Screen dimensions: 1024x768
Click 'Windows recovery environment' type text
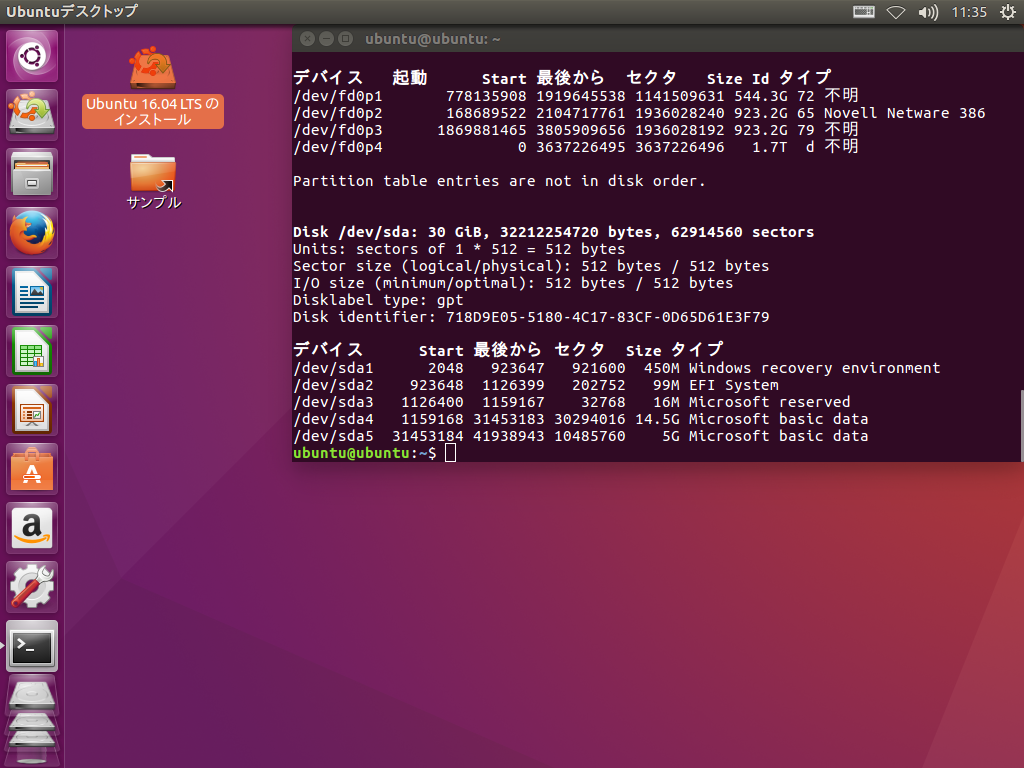coord(814,368)
